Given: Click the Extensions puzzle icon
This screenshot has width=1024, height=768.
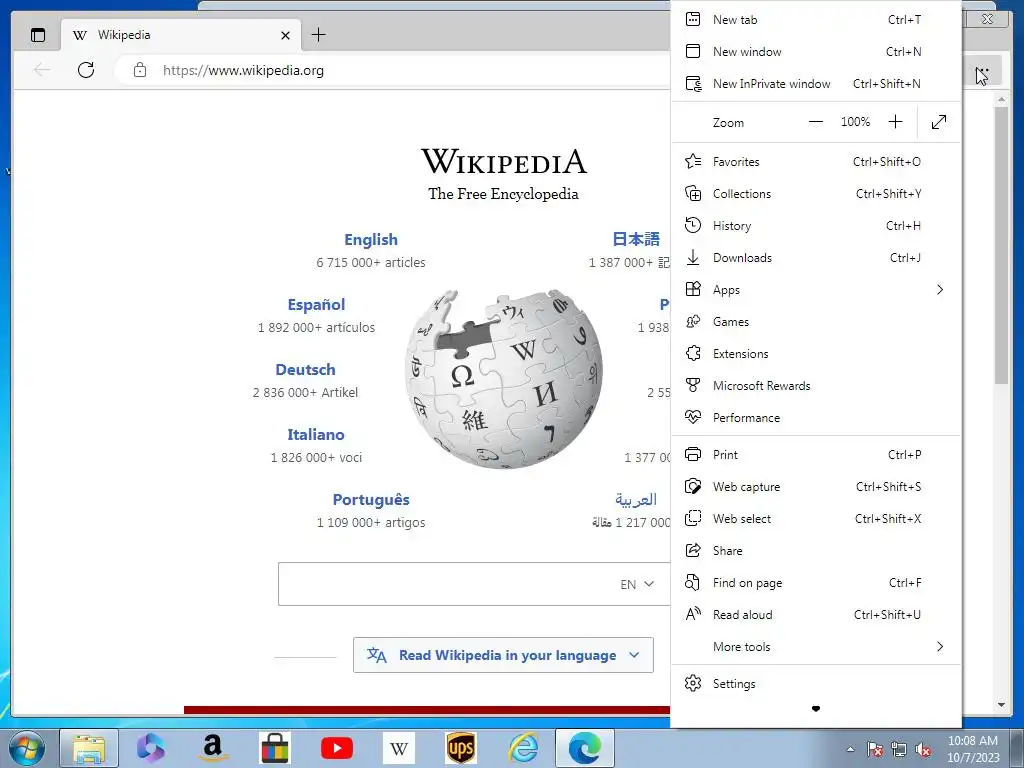Looking at the screenshot, I should [693, 353].
